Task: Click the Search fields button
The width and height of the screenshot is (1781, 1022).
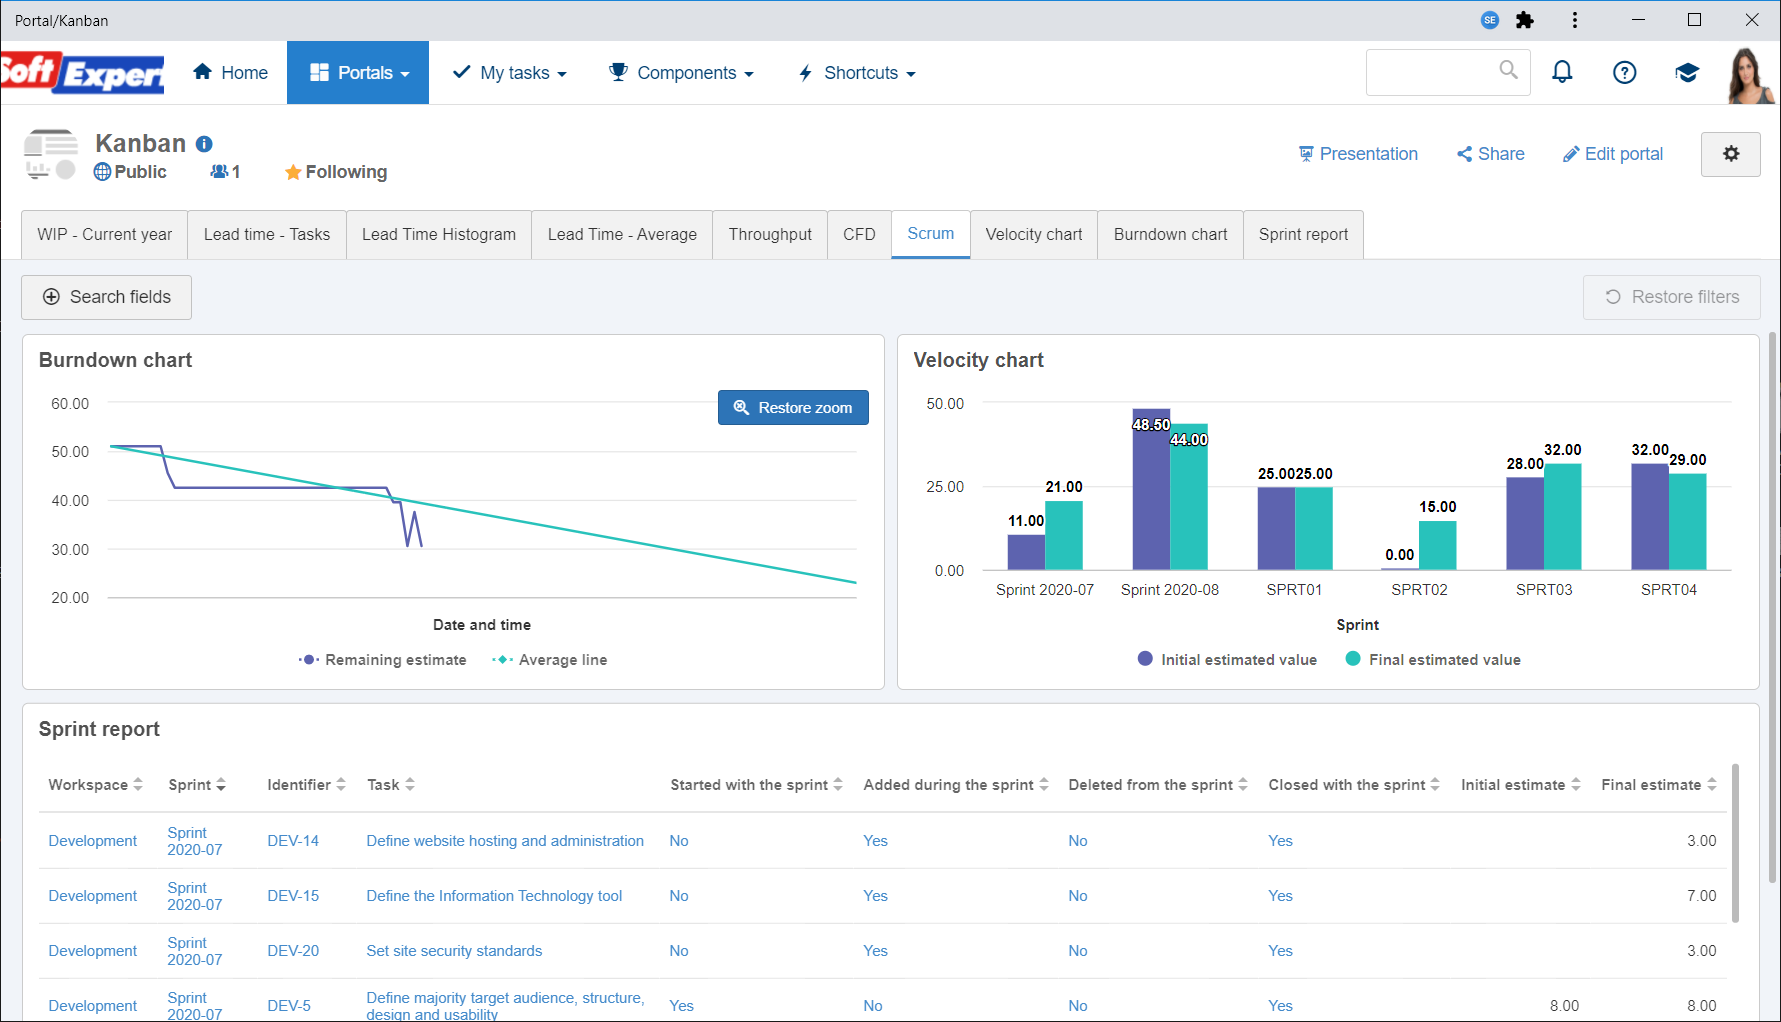Action: [106, 297]
